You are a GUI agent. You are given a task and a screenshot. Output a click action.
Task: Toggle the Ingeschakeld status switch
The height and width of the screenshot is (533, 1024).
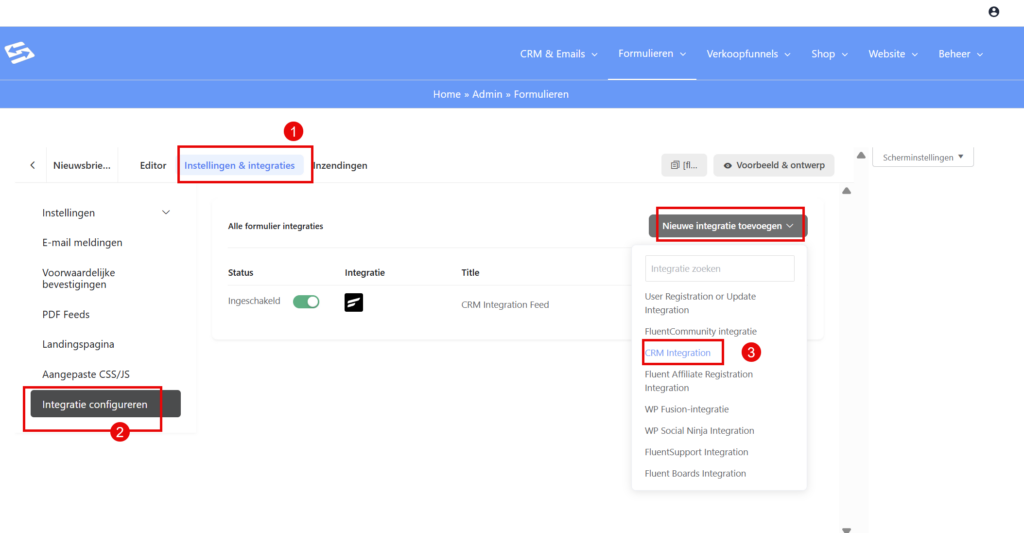click(x=306, y=302)
